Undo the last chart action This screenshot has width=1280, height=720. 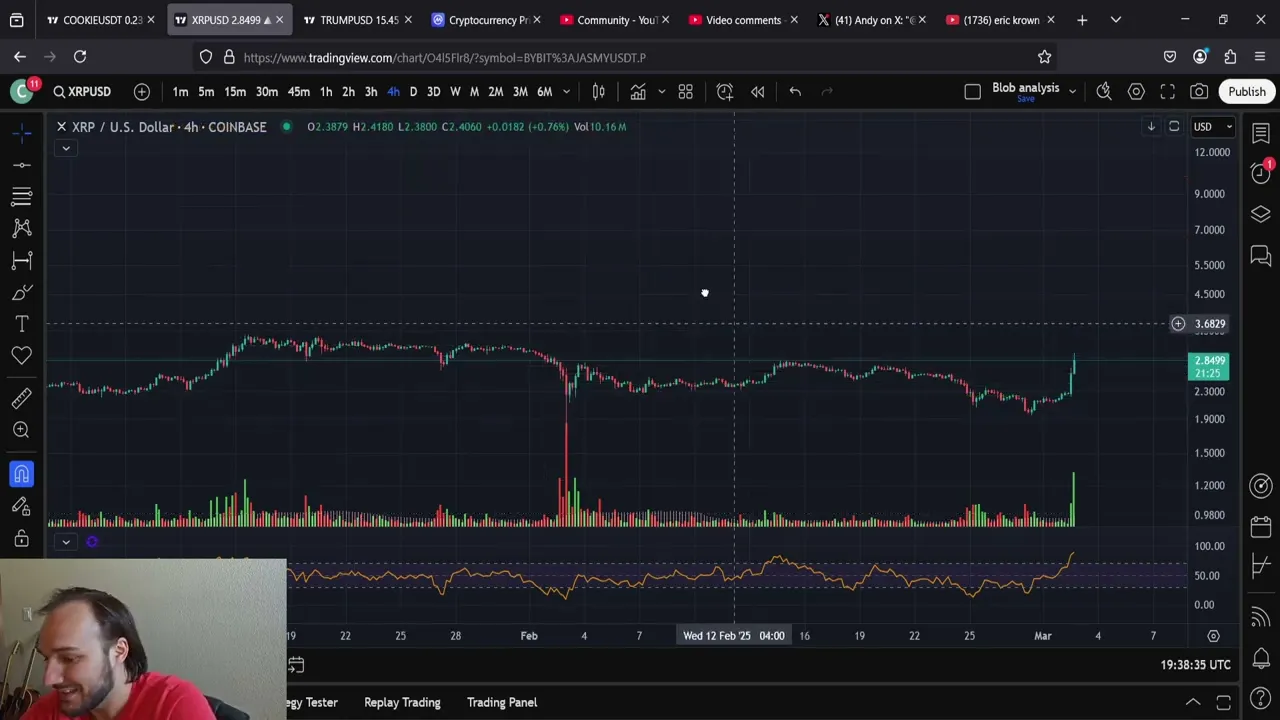point(795,92)
